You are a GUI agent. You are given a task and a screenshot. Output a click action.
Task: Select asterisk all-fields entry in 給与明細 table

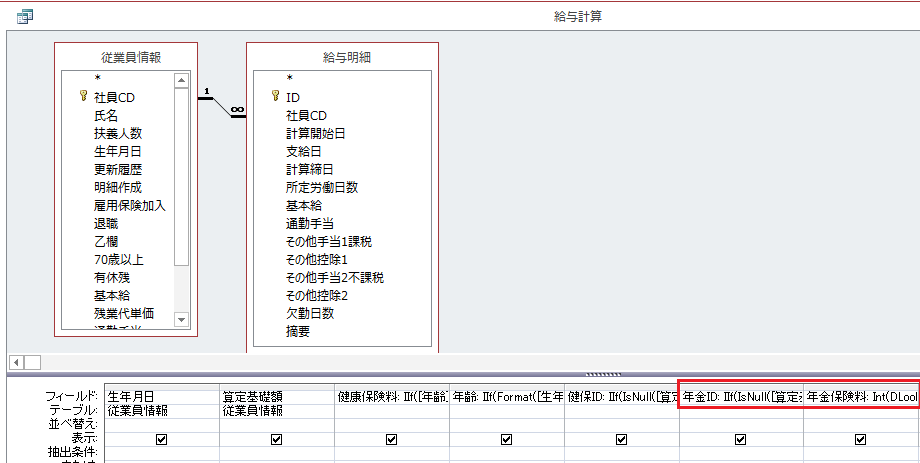pyautogui.click(x=290, y=78)
